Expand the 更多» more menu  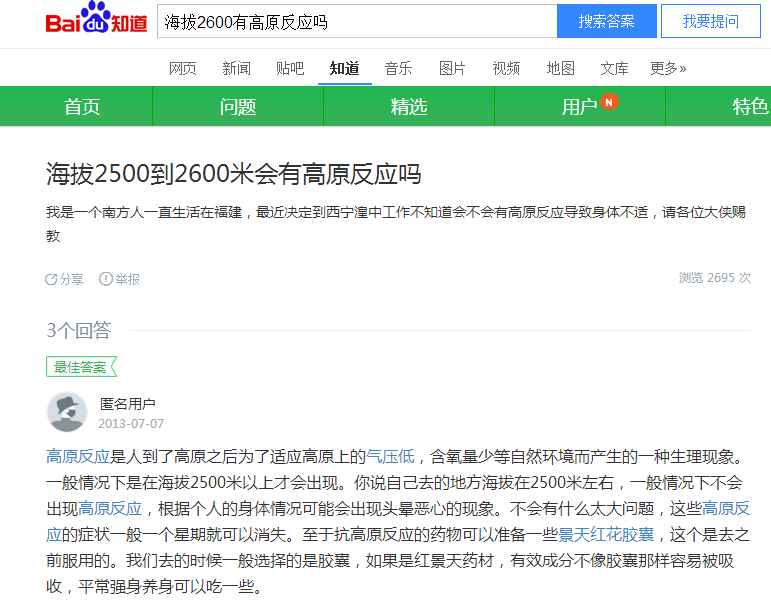click(668, 68)
